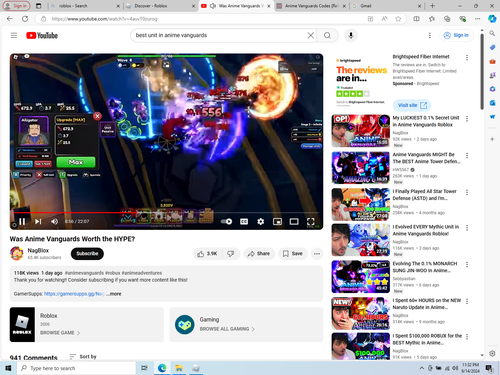Refresh the page
This screenshot has height=375, width=500.
click(x=25, y=19)
